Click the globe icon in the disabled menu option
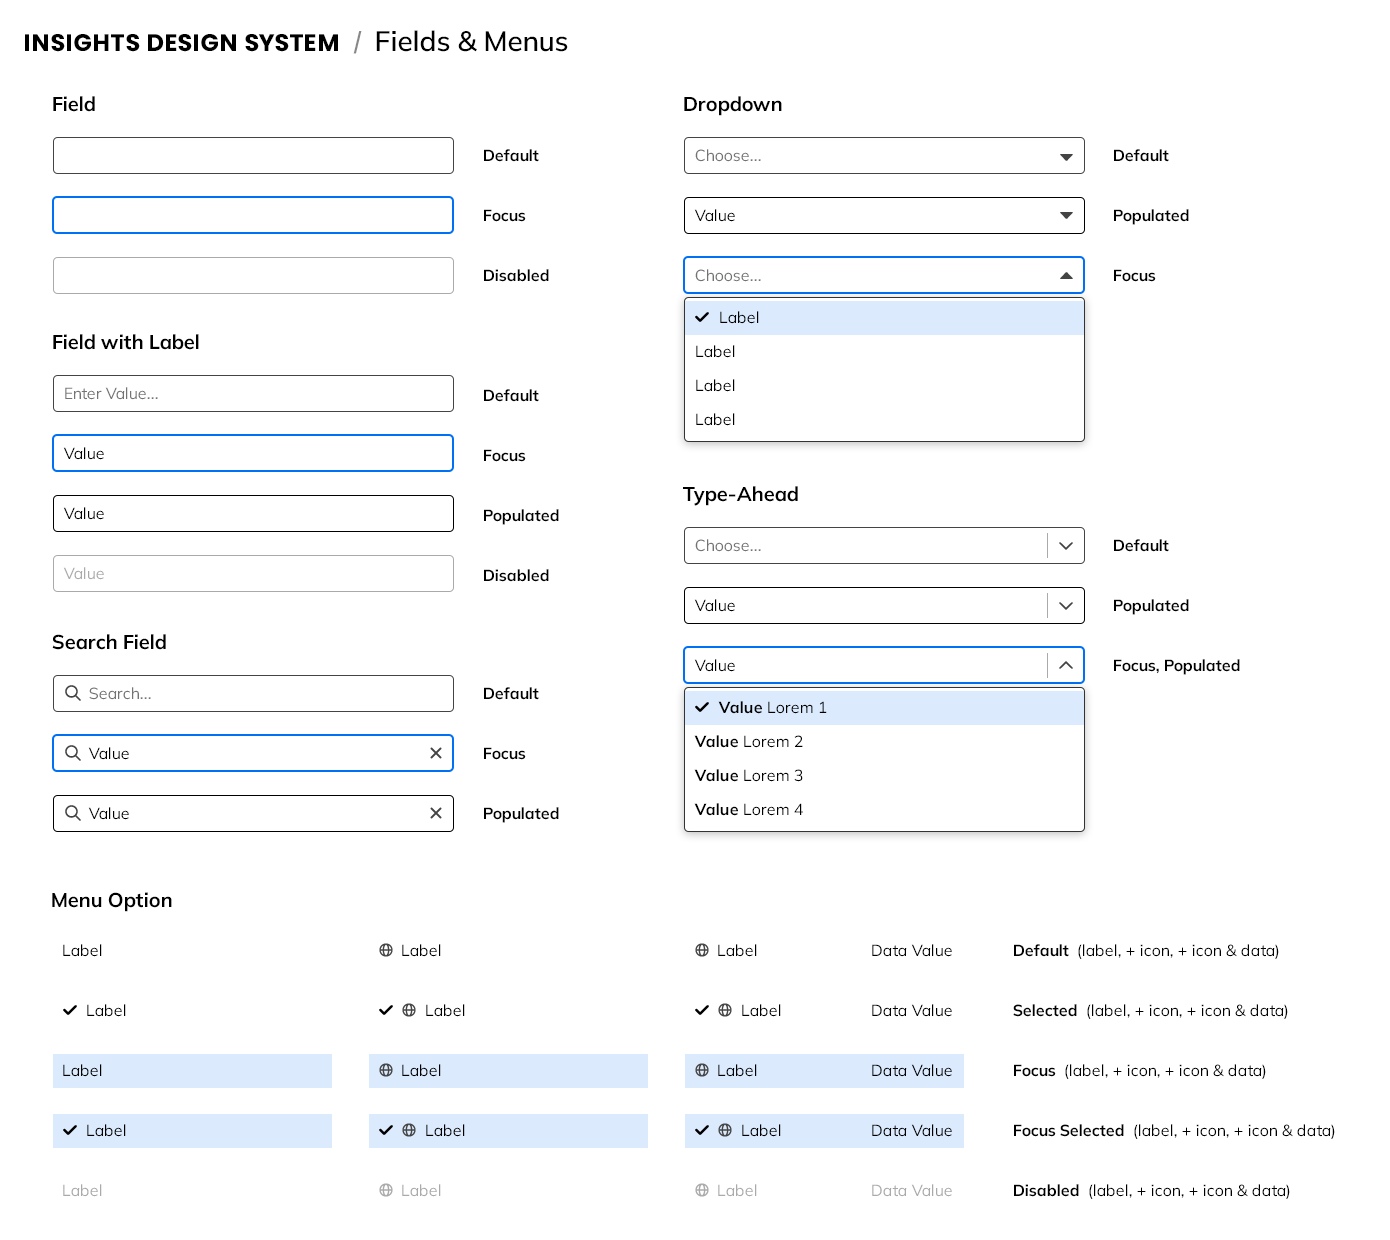The image size is (1390, 1240). point(386,1190)
